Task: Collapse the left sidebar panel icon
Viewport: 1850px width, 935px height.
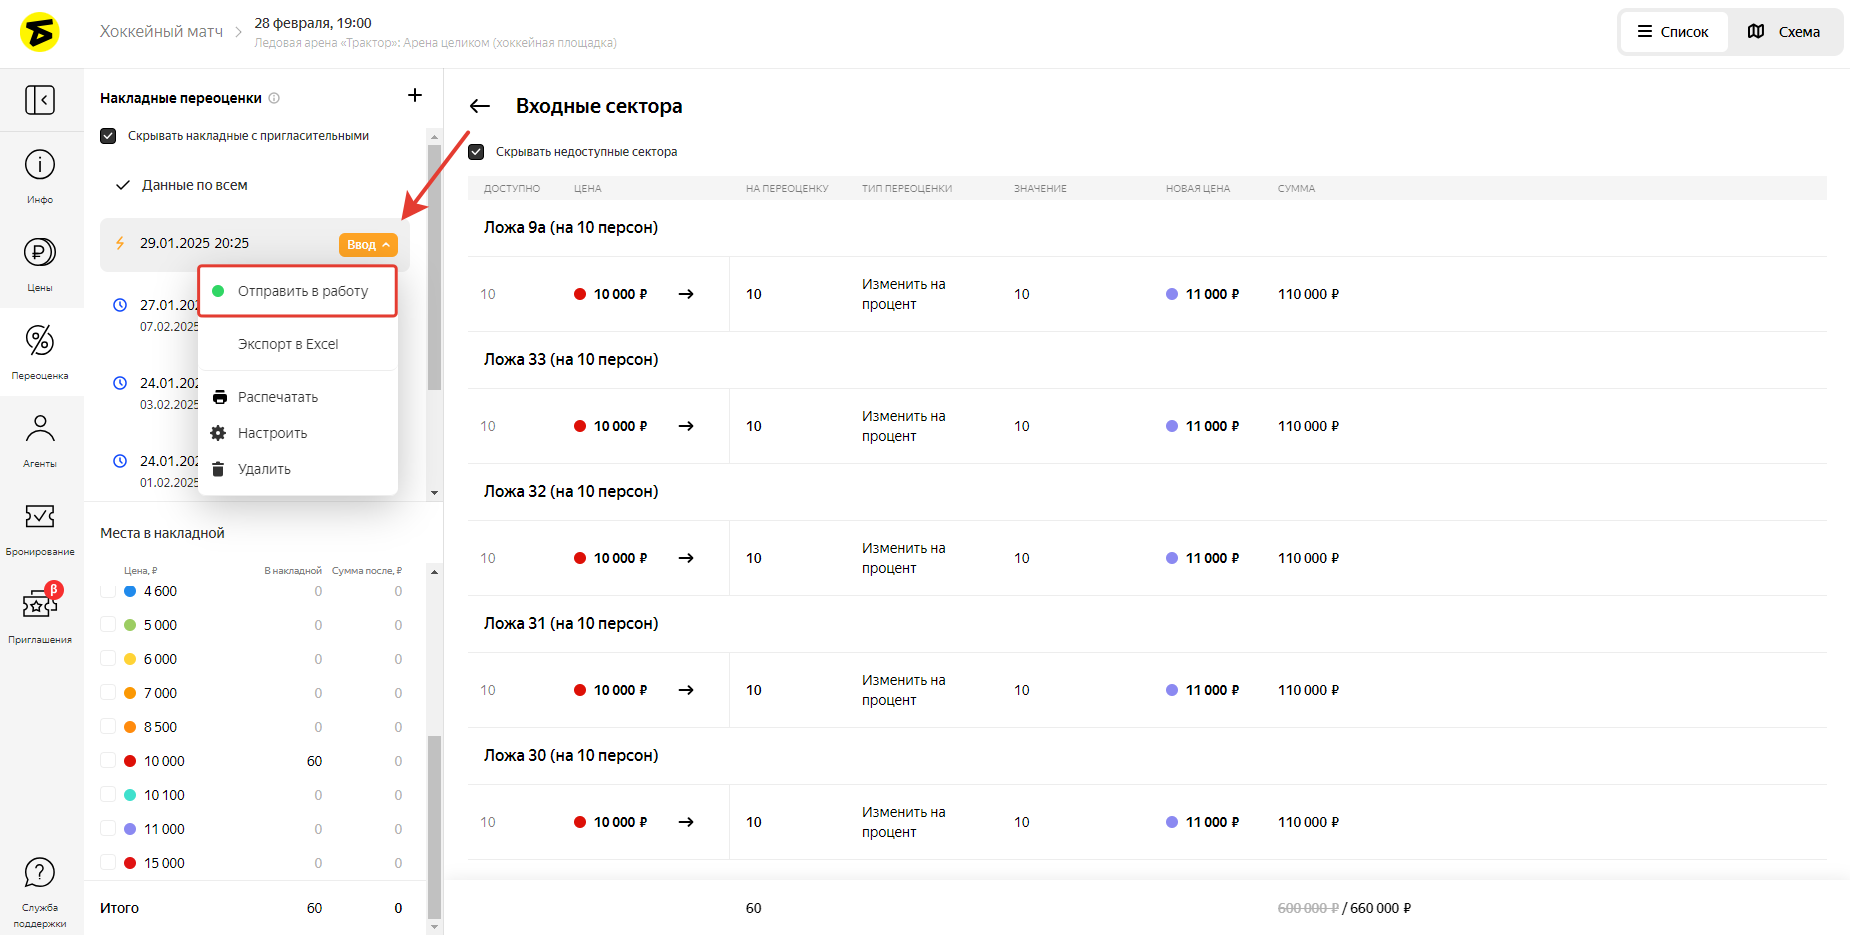Action: coord(40,100)
